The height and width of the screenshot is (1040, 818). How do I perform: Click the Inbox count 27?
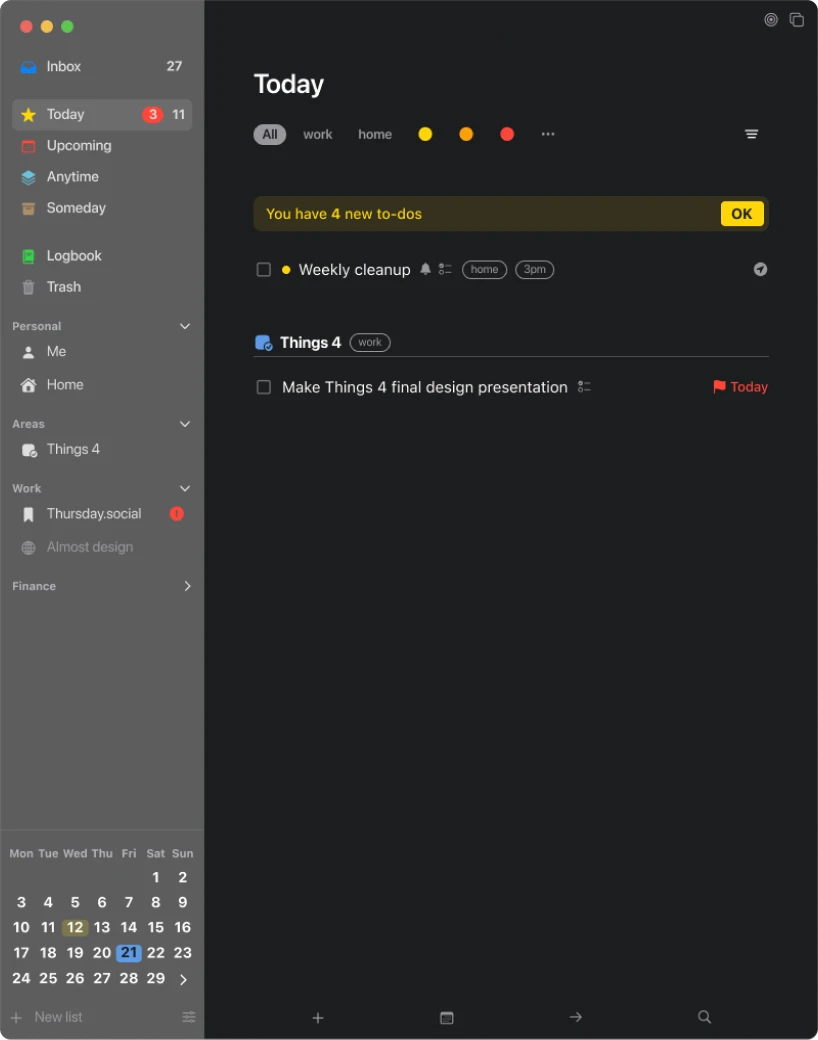[174, 66]
